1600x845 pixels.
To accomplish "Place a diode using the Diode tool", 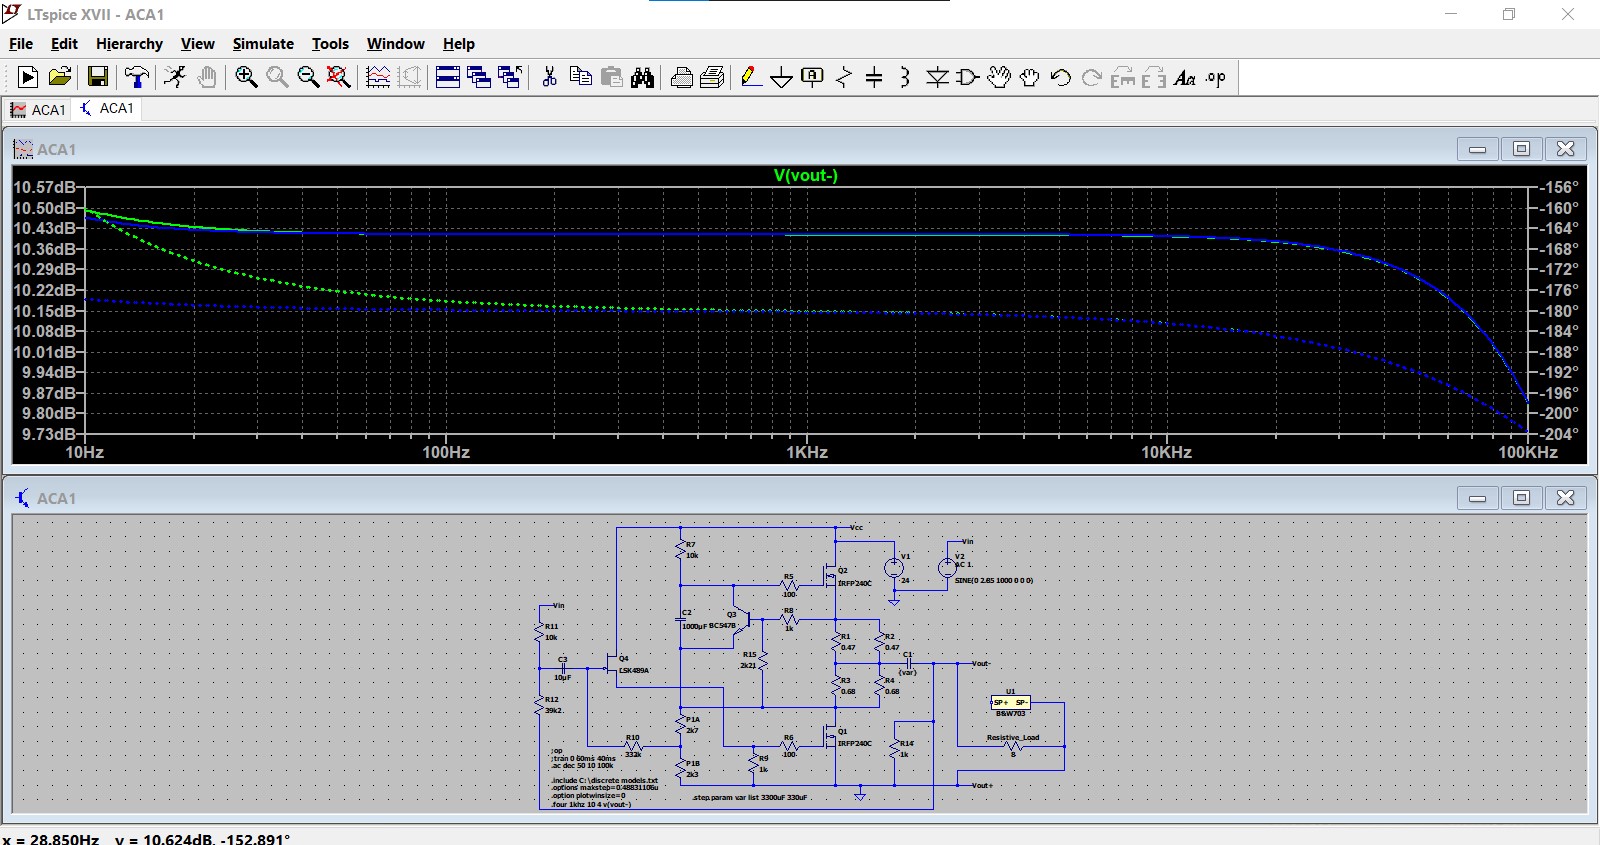I will [x=937, y=77].
